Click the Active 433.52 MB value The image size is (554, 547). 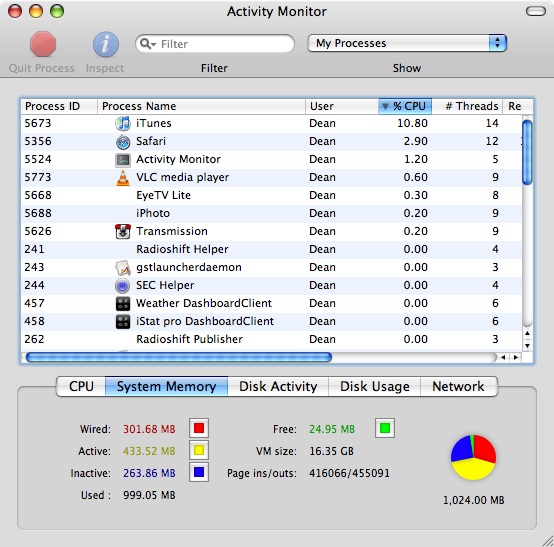click(149, 451)
